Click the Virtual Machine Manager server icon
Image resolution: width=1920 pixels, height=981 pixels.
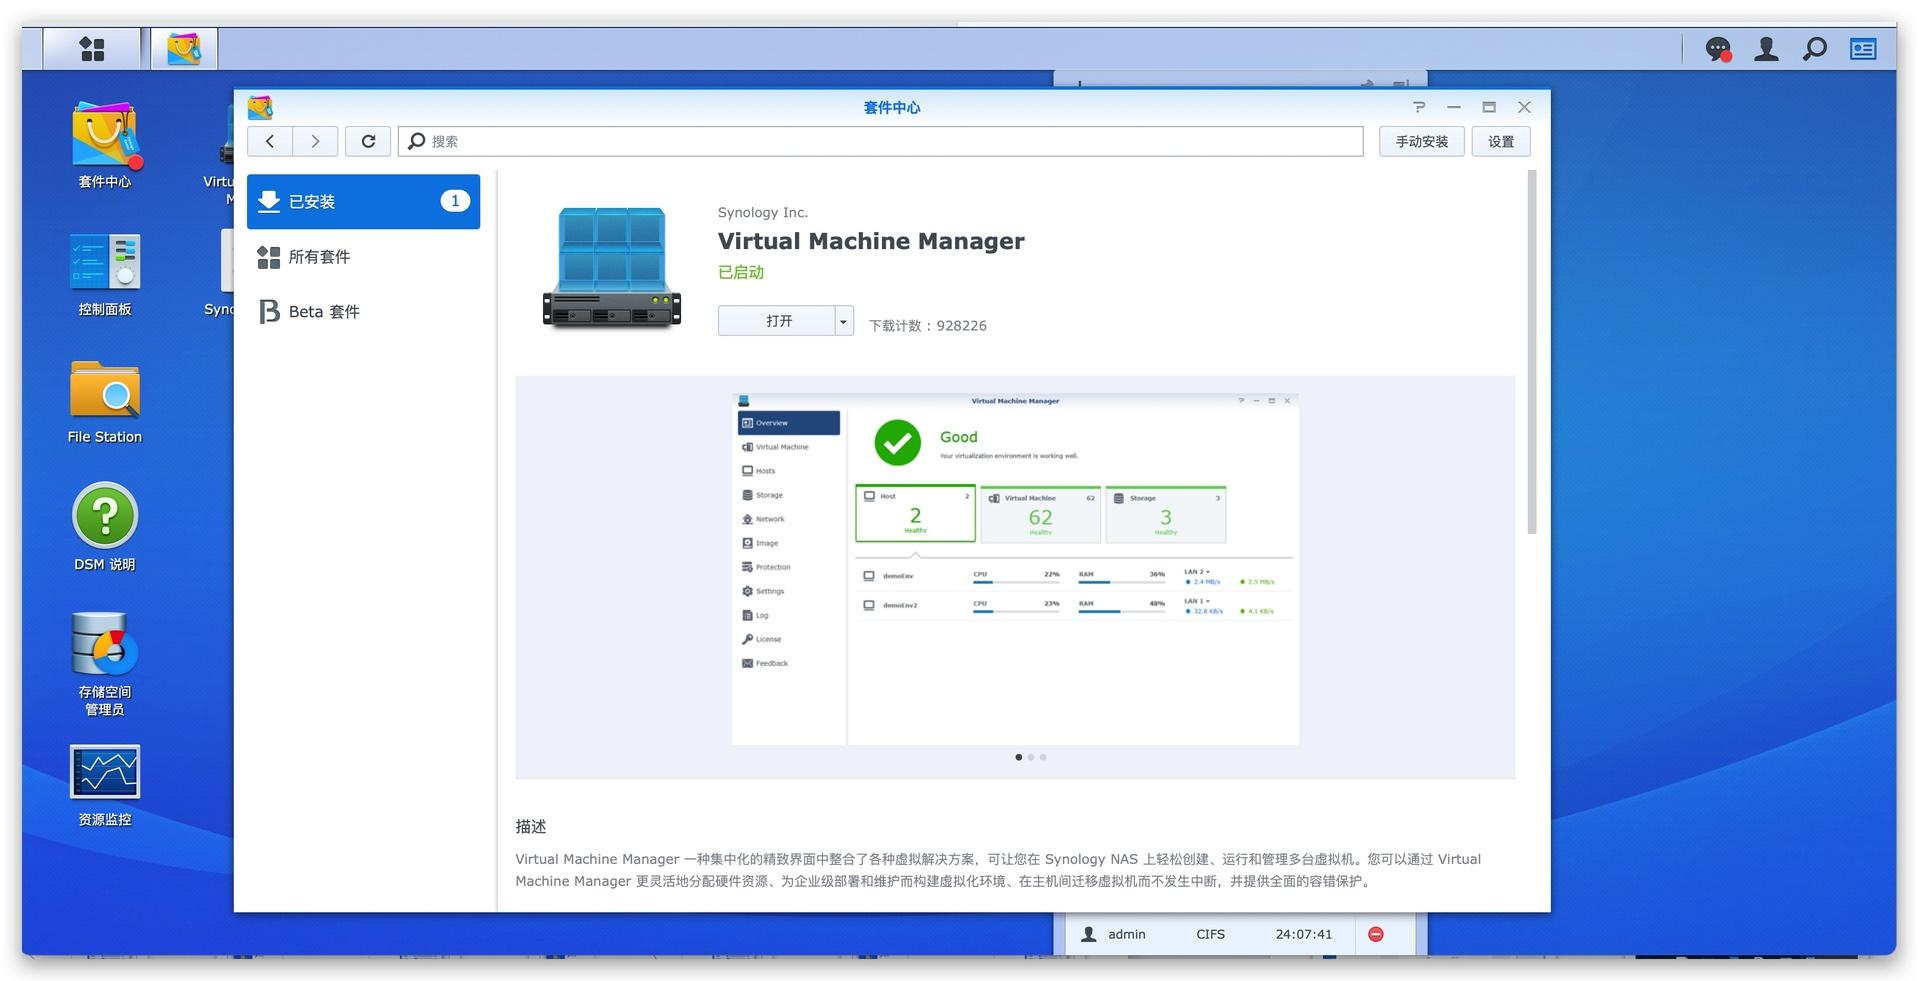click(x=612, y=267)
